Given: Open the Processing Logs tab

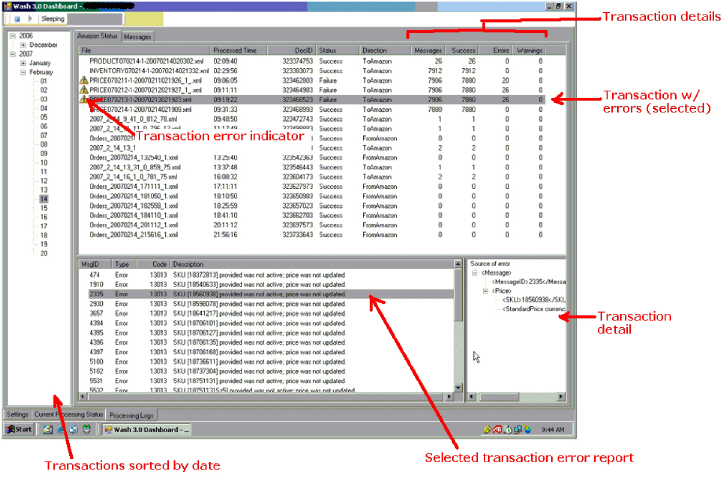Looking at the screenshot, I should coord(131,415).
